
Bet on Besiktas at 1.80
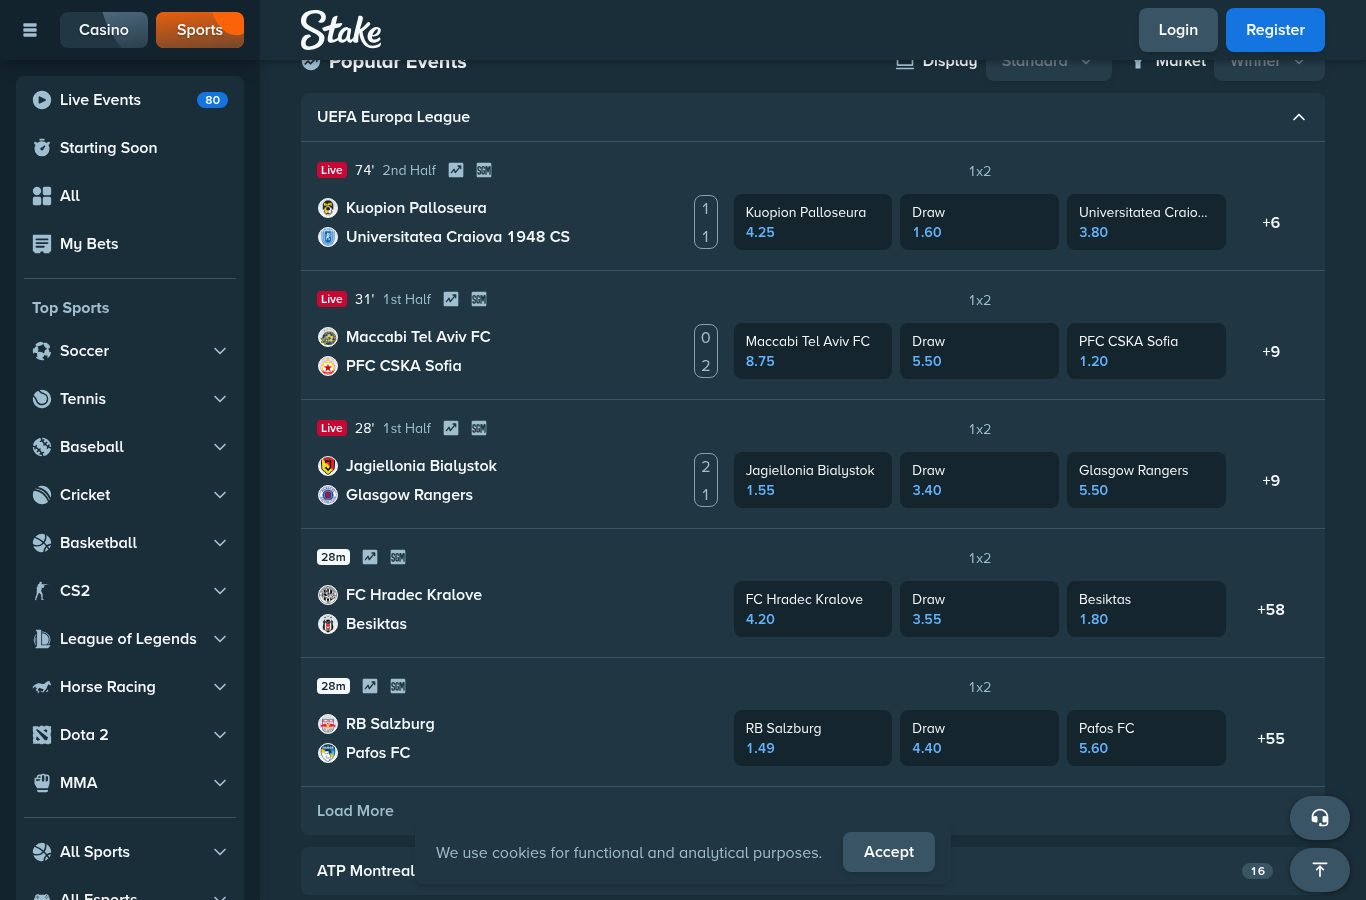(1146, 609)
